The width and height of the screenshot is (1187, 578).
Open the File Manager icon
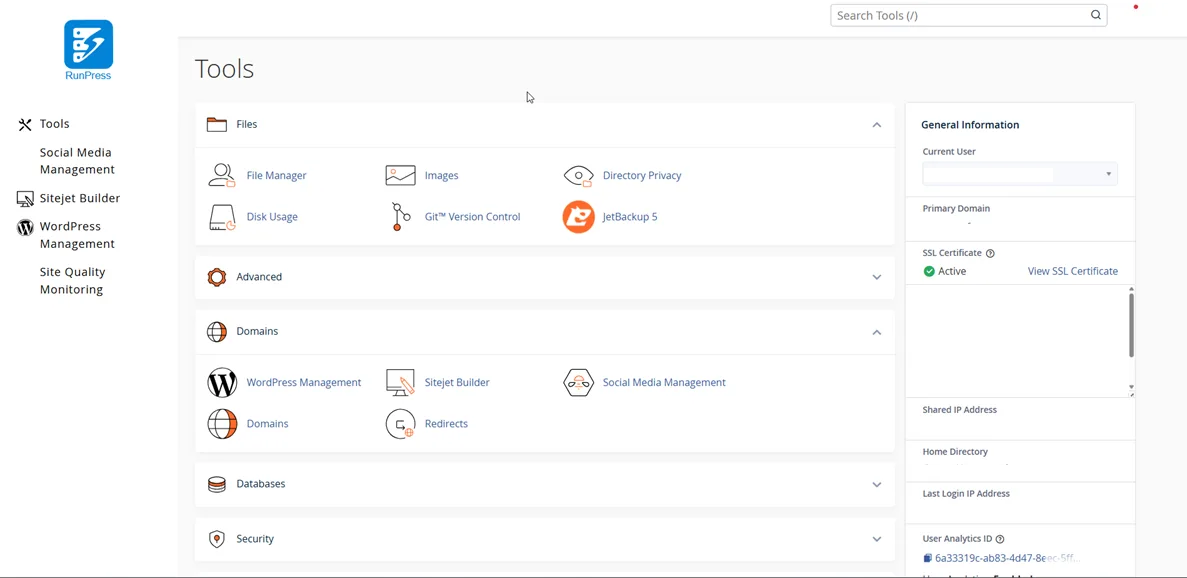(222, 176)
